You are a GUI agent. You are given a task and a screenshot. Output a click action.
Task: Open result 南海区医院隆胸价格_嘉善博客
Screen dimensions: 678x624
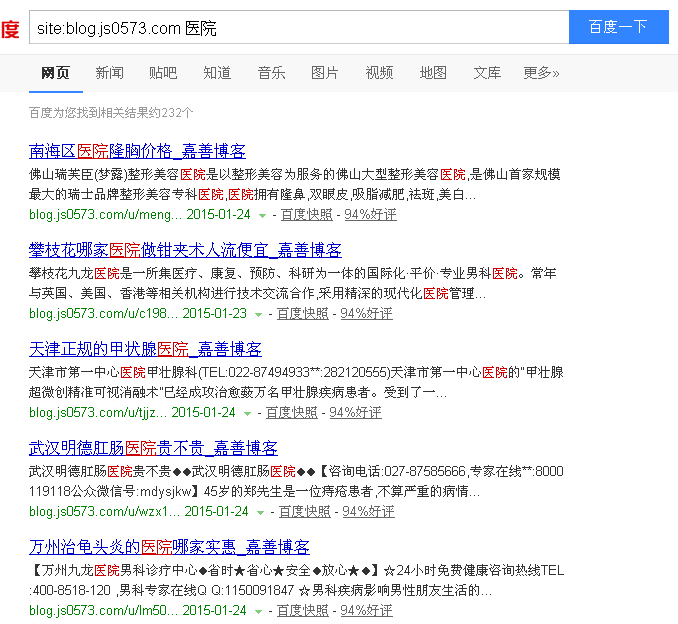137,152
